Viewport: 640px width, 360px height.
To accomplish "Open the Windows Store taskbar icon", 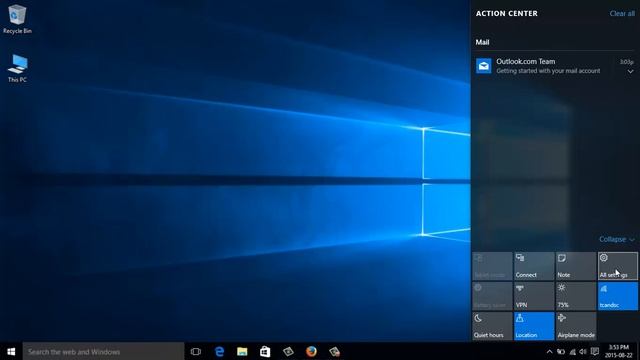I will pyautogui.click(x=265, y=351).
